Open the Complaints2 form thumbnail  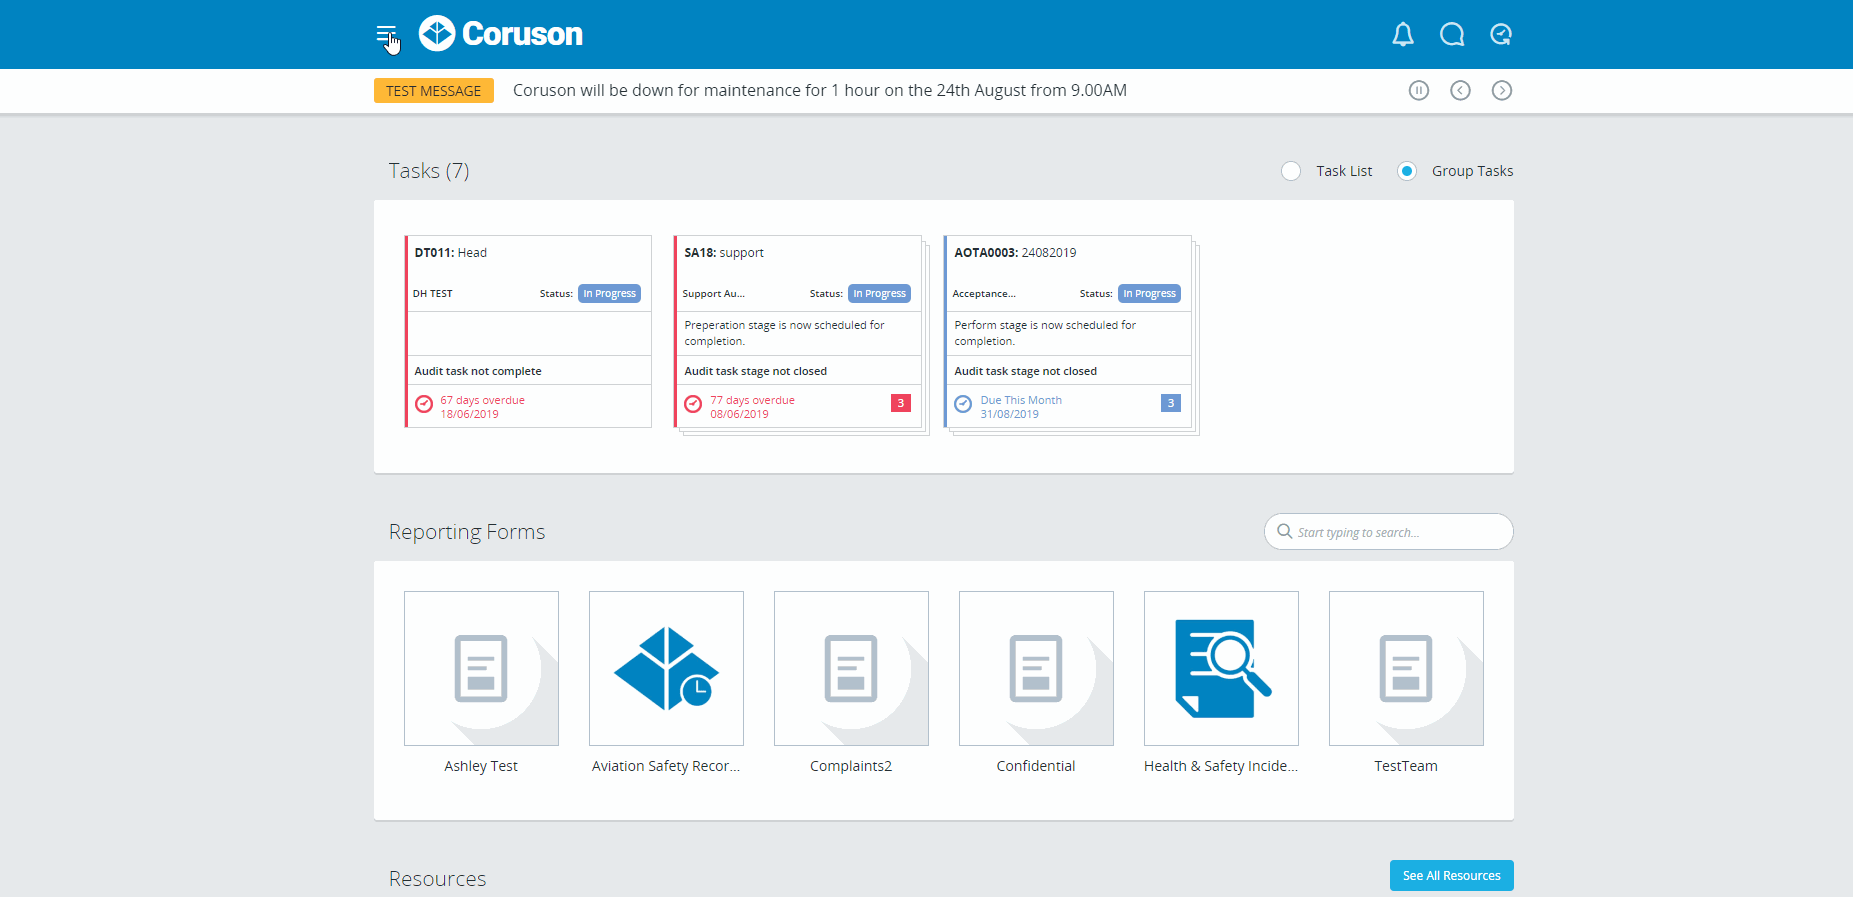point(851,668)
